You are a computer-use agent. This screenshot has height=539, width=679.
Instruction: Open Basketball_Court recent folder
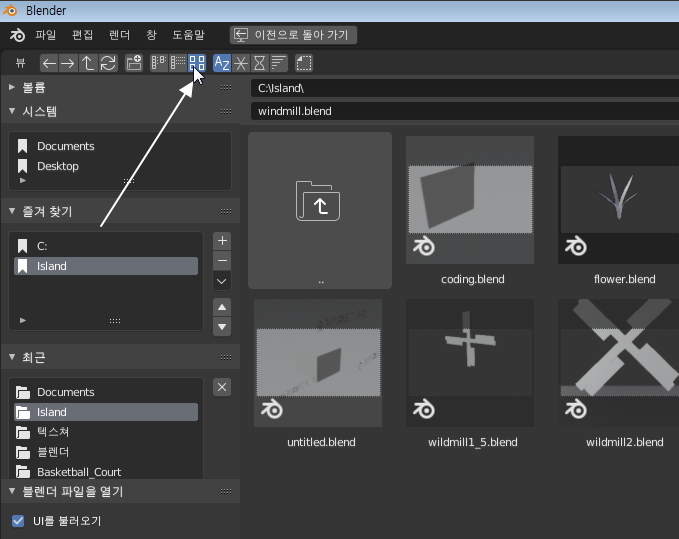coord(106,472)
